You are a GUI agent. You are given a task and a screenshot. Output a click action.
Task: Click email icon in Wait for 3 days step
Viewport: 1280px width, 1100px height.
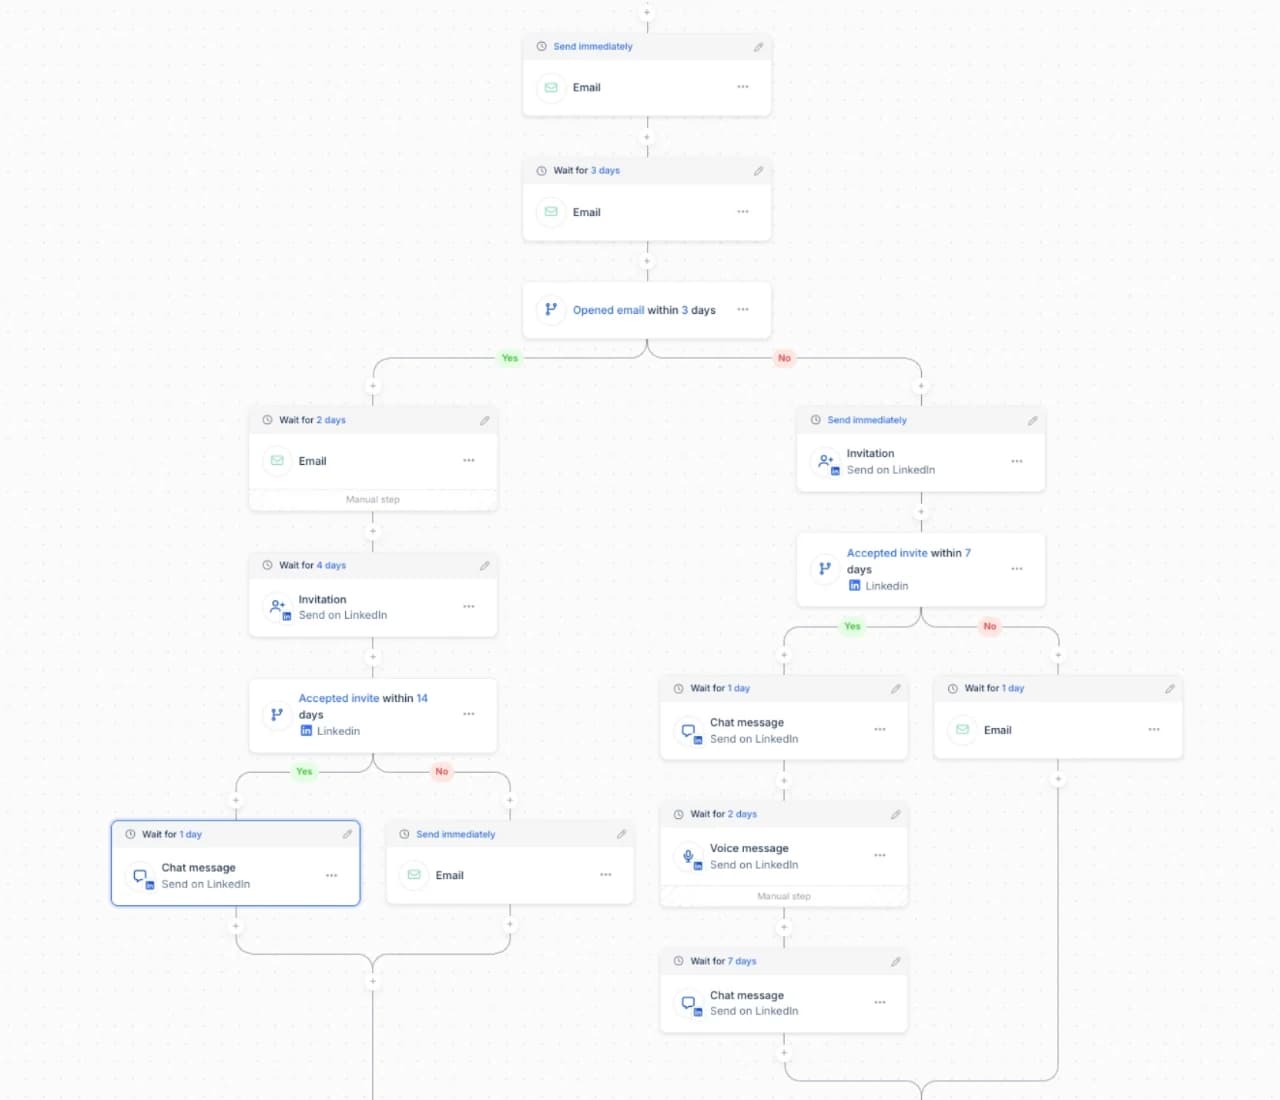[x=551, y=212]
